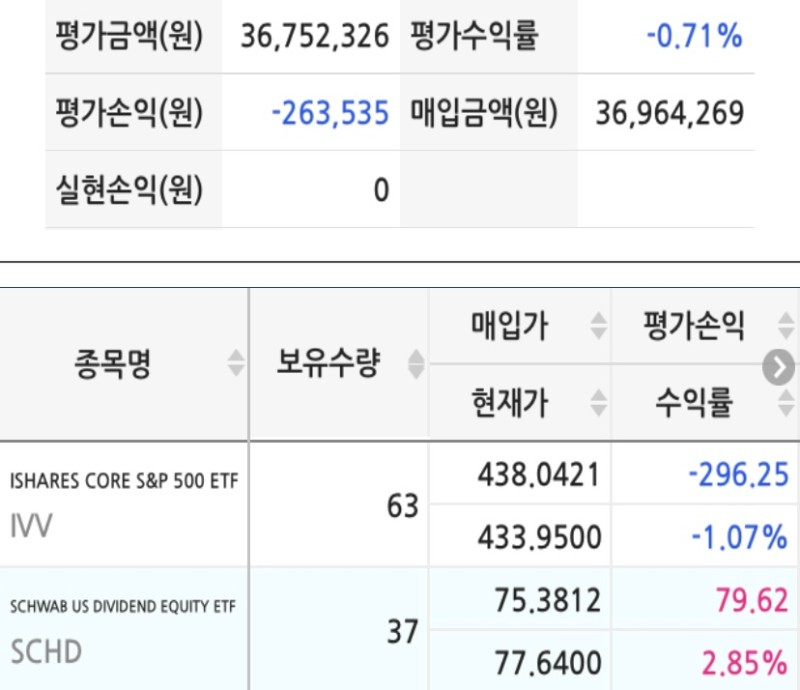800x690 pixels.
Task: Click the 수익률 column header
Action: coord(693,403)
